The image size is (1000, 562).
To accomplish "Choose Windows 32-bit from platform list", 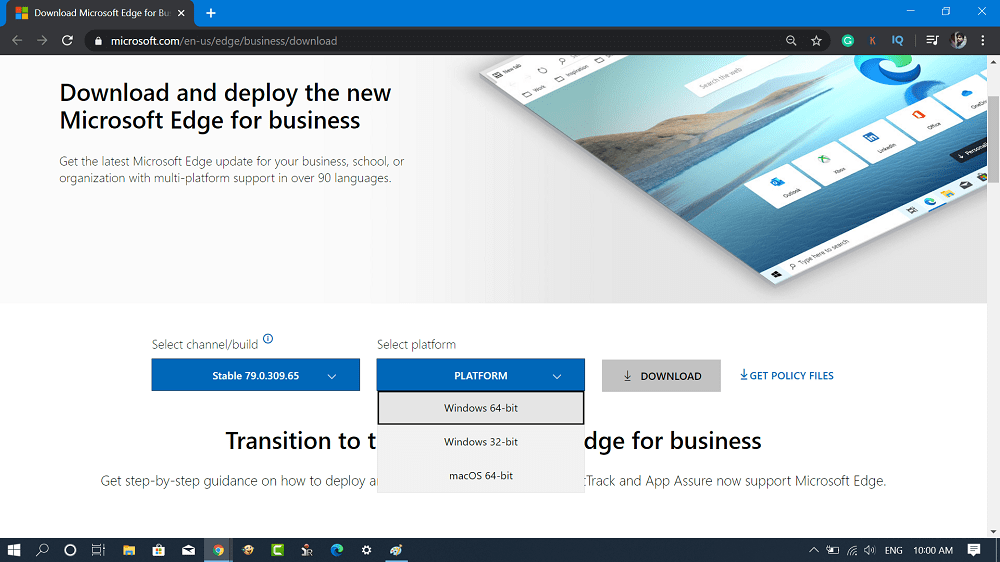I will point(480,441).
